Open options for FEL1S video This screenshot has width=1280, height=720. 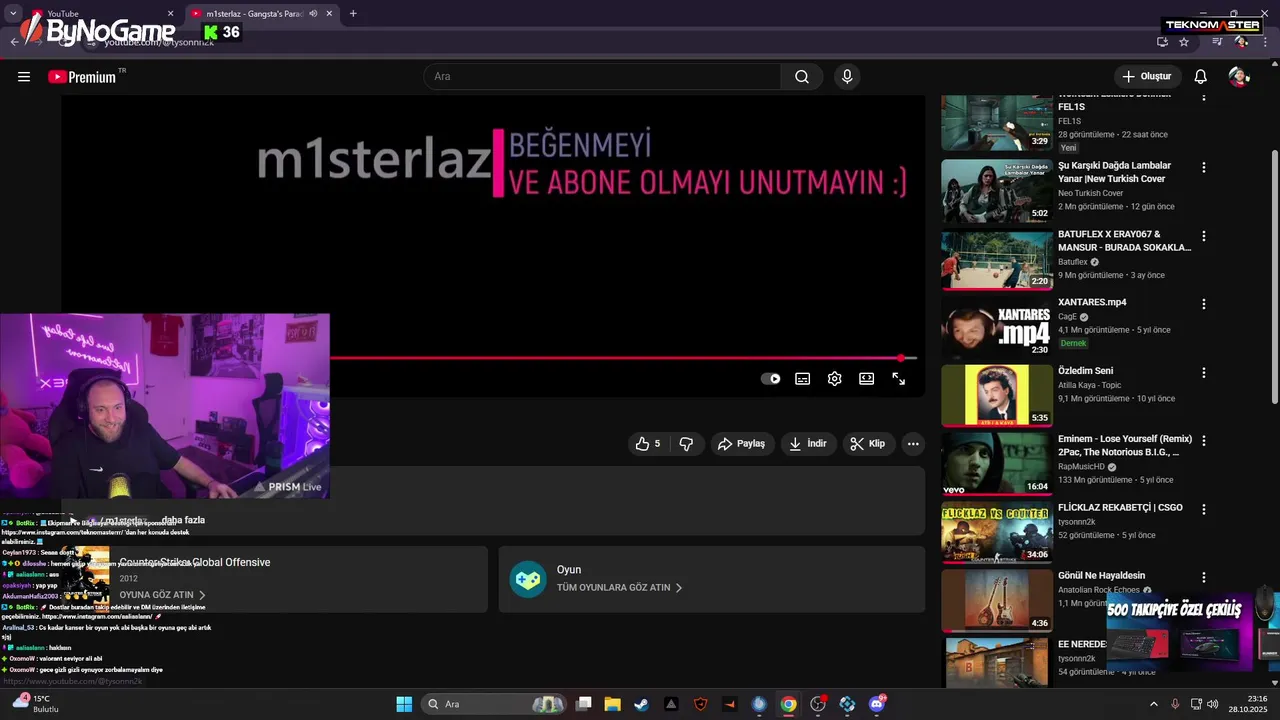point(1204,99)
